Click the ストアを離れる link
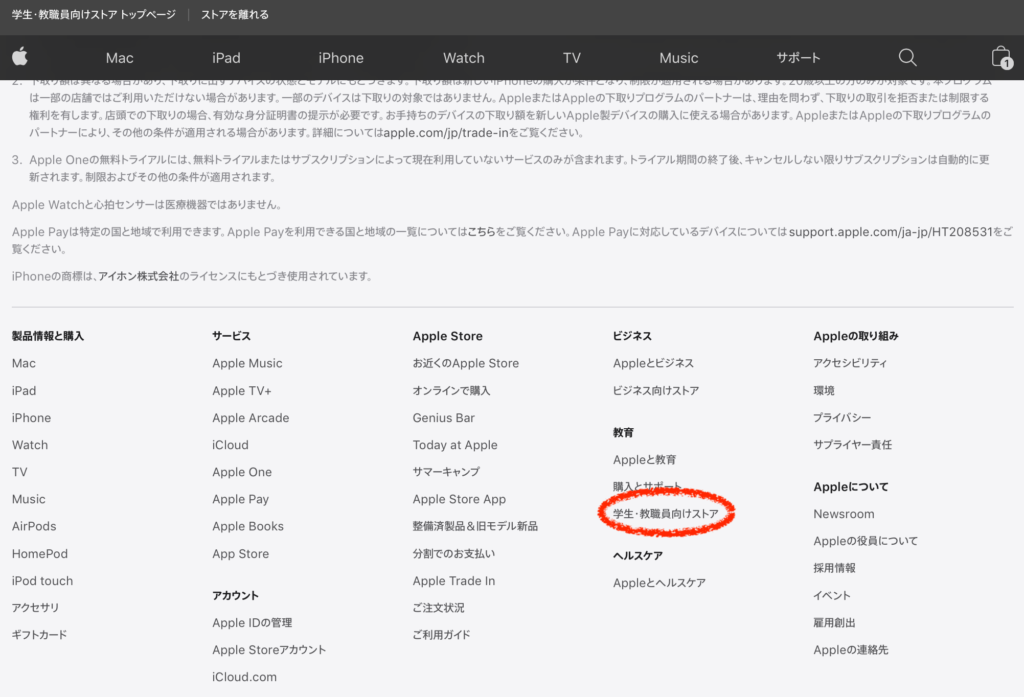Viewport: 1024px width, 697px height. (234, 14)
